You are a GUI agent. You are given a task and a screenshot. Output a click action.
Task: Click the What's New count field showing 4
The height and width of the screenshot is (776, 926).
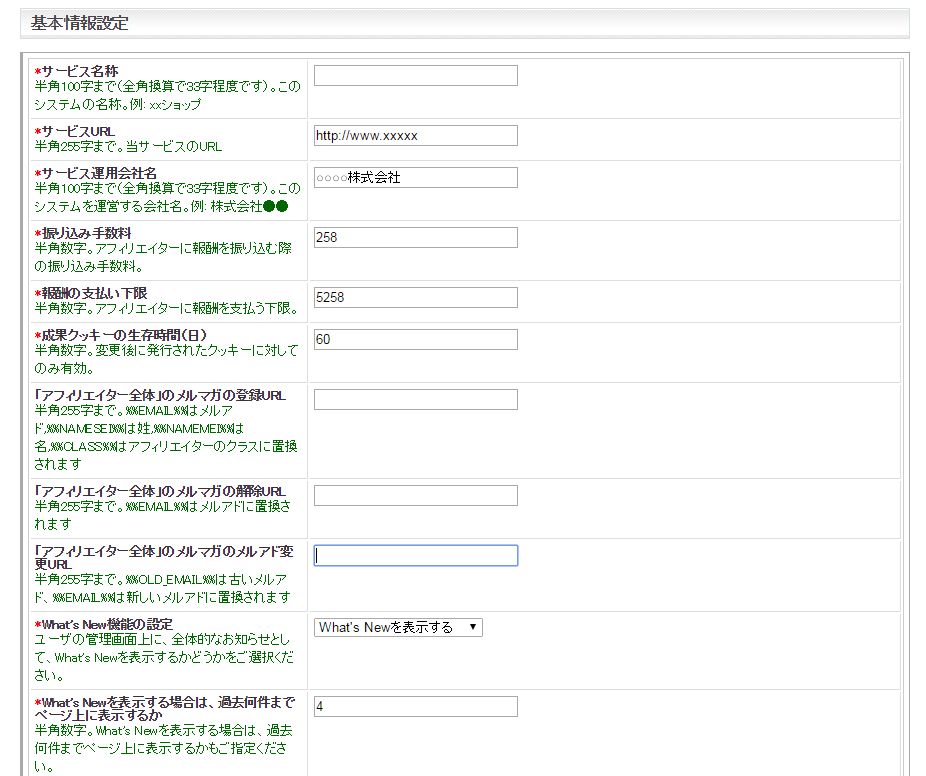[x=415, y=707]
